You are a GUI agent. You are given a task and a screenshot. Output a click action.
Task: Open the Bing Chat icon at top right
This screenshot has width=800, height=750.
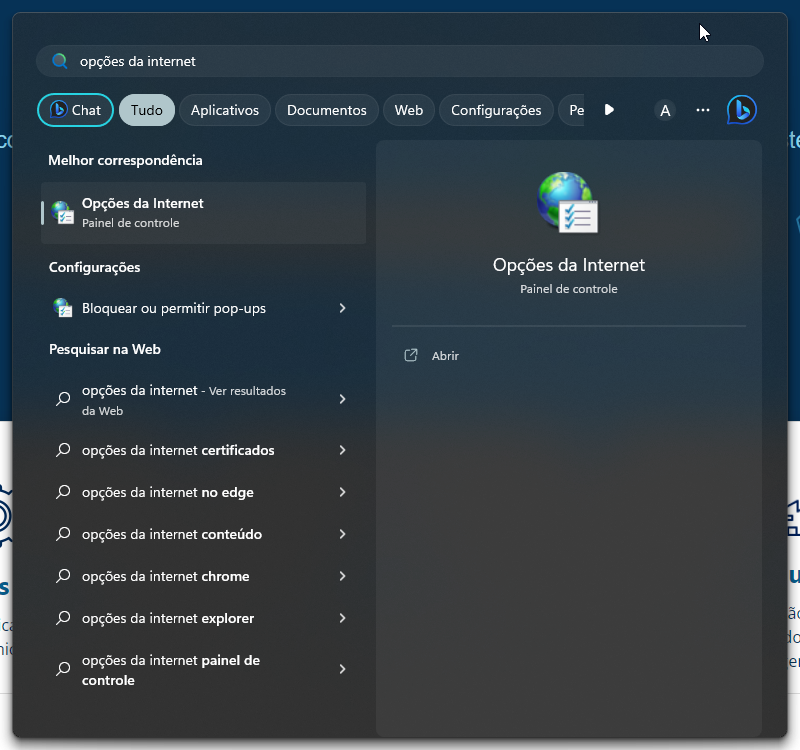[741, 110]
